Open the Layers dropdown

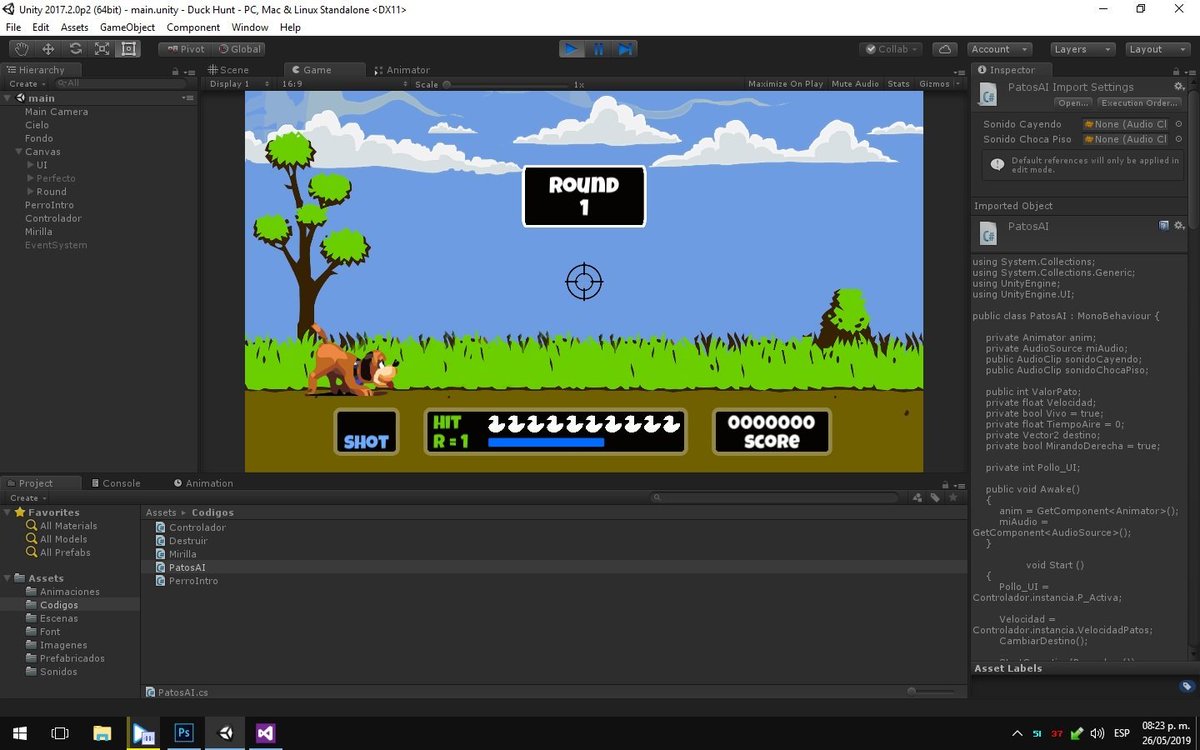coord(1082,48)
